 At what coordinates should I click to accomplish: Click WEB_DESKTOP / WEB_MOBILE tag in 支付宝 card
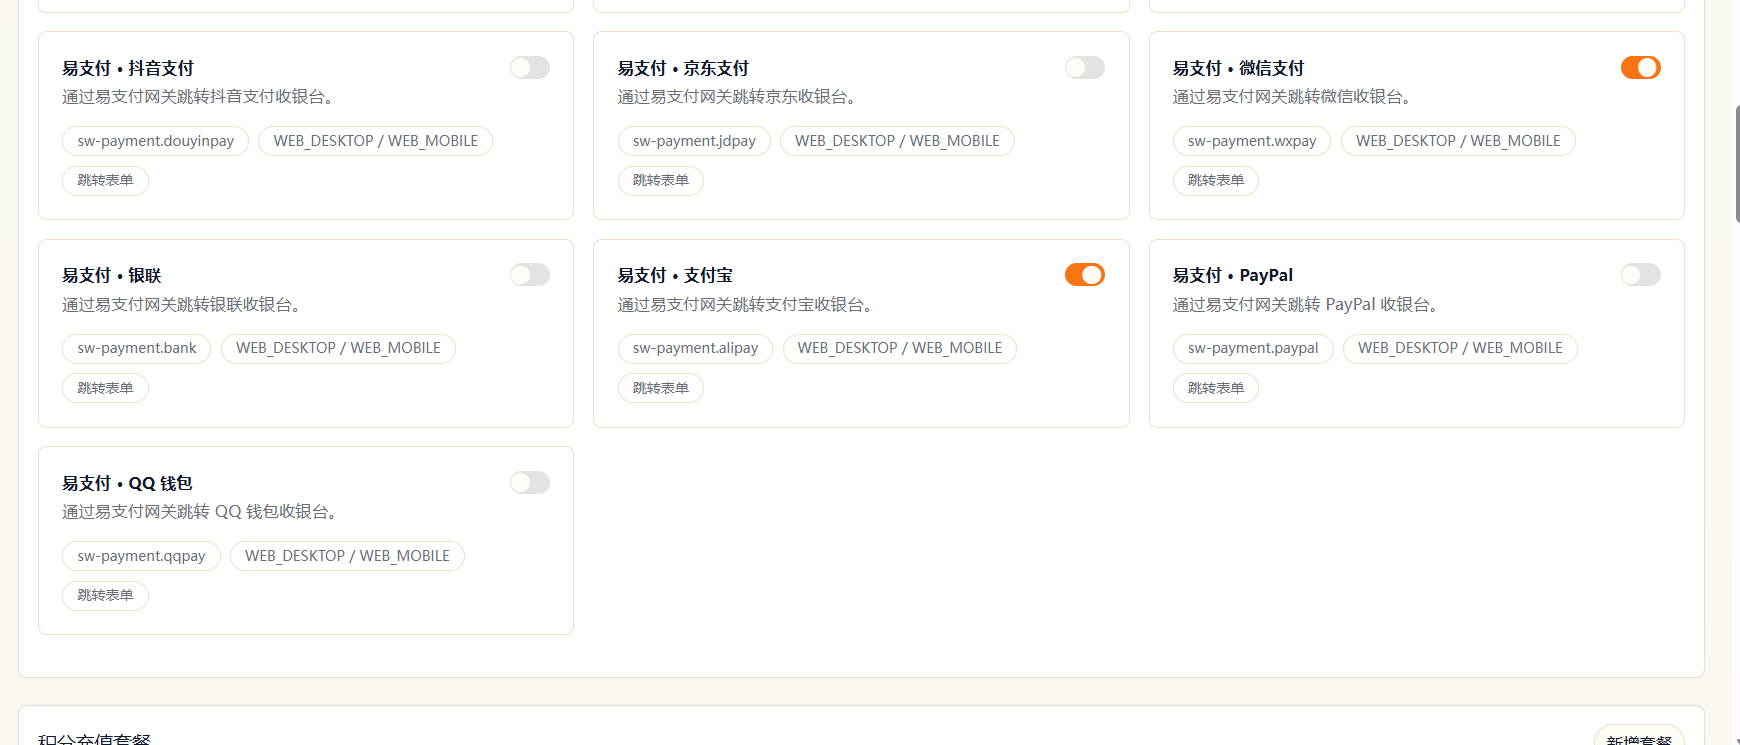900,348
